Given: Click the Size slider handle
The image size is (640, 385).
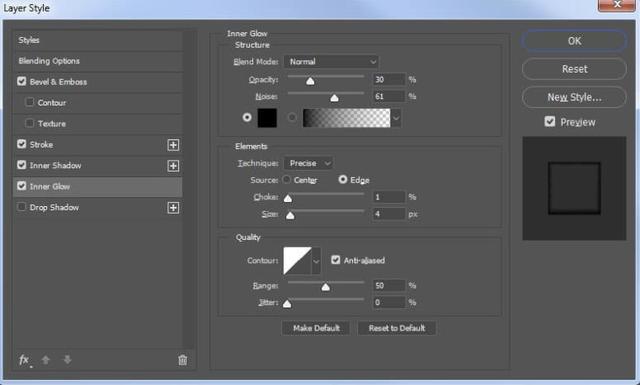Looking at the screenshot, I should point(290,215).
